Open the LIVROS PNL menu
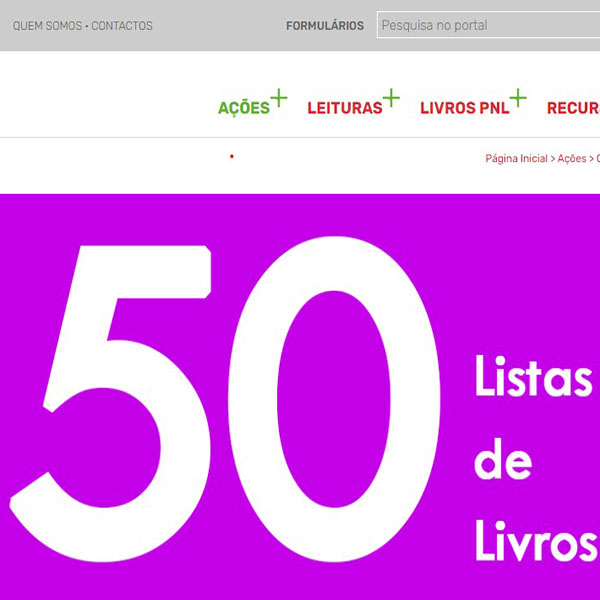 (464, 108)
